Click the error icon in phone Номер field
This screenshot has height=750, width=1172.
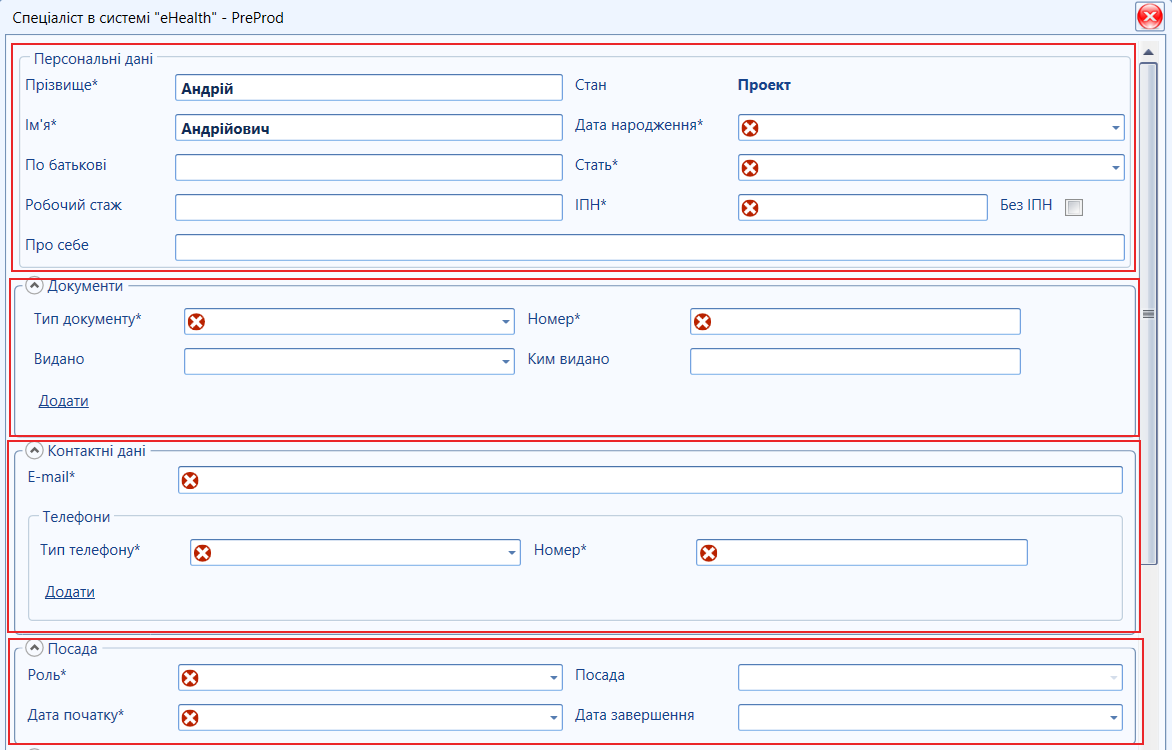708,553
